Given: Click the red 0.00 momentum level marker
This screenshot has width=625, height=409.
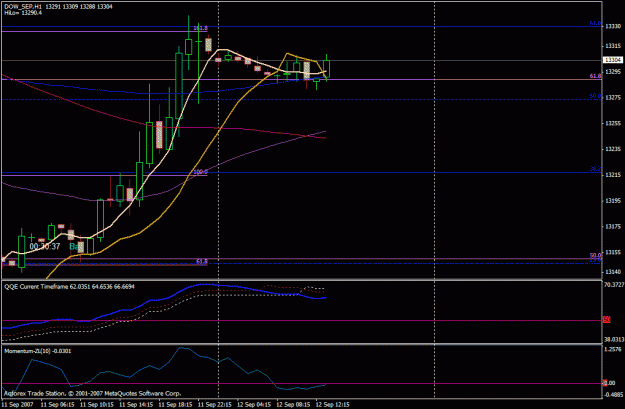Looking at the screenshot, I should click(x=610, y=383).
